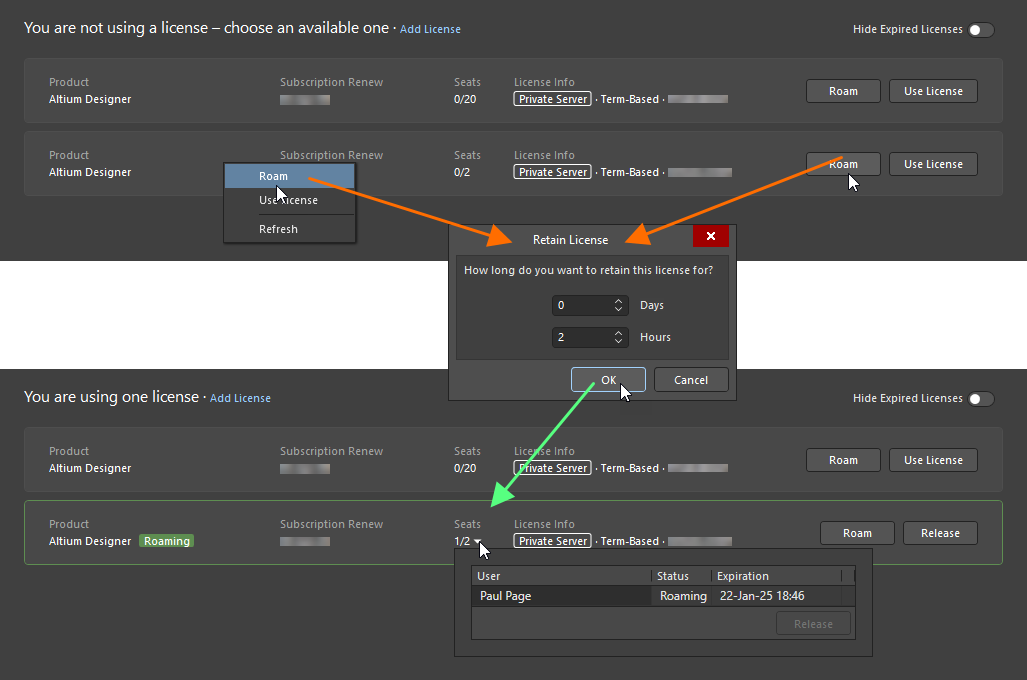The height and width of the screenshot is (680, 1027).
Task: Click Add License link in bottom panel
Action: tap(240, 398)
